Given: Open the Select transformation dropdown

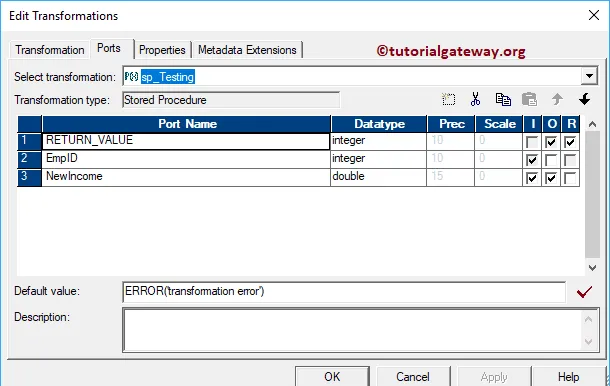Looking at the screenshot, I should [589, 76].
